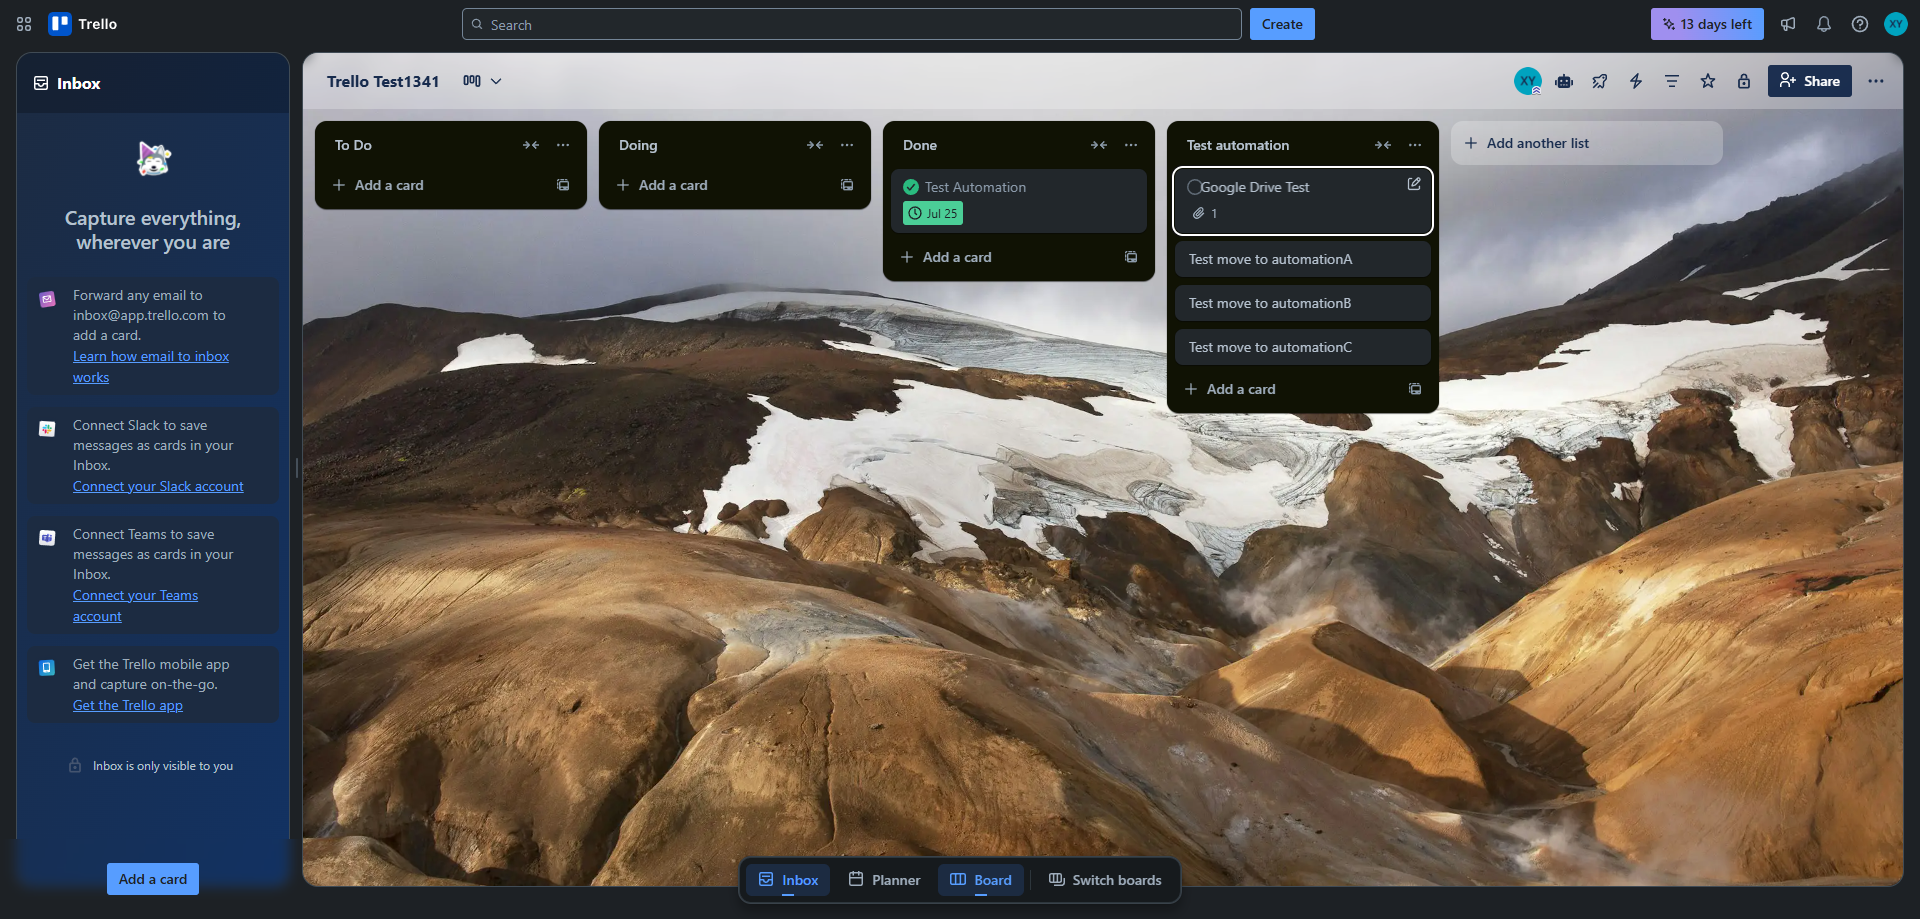Click the Share button
The height and width of the screenshot is (919, 1920).
coord(1810,81)
